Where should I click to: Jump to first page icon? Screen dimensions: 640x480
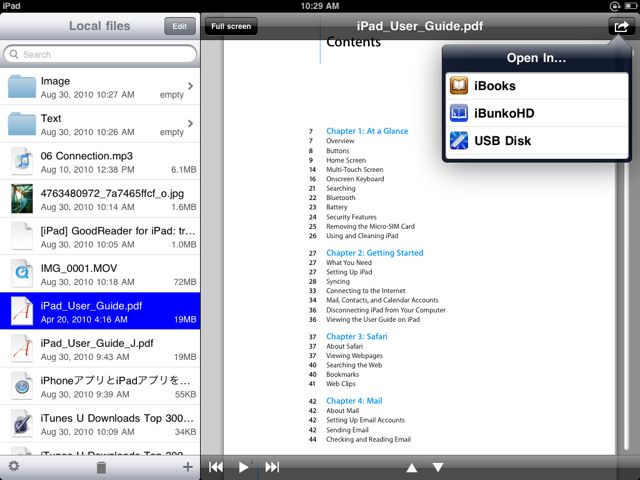pos(216,467)
